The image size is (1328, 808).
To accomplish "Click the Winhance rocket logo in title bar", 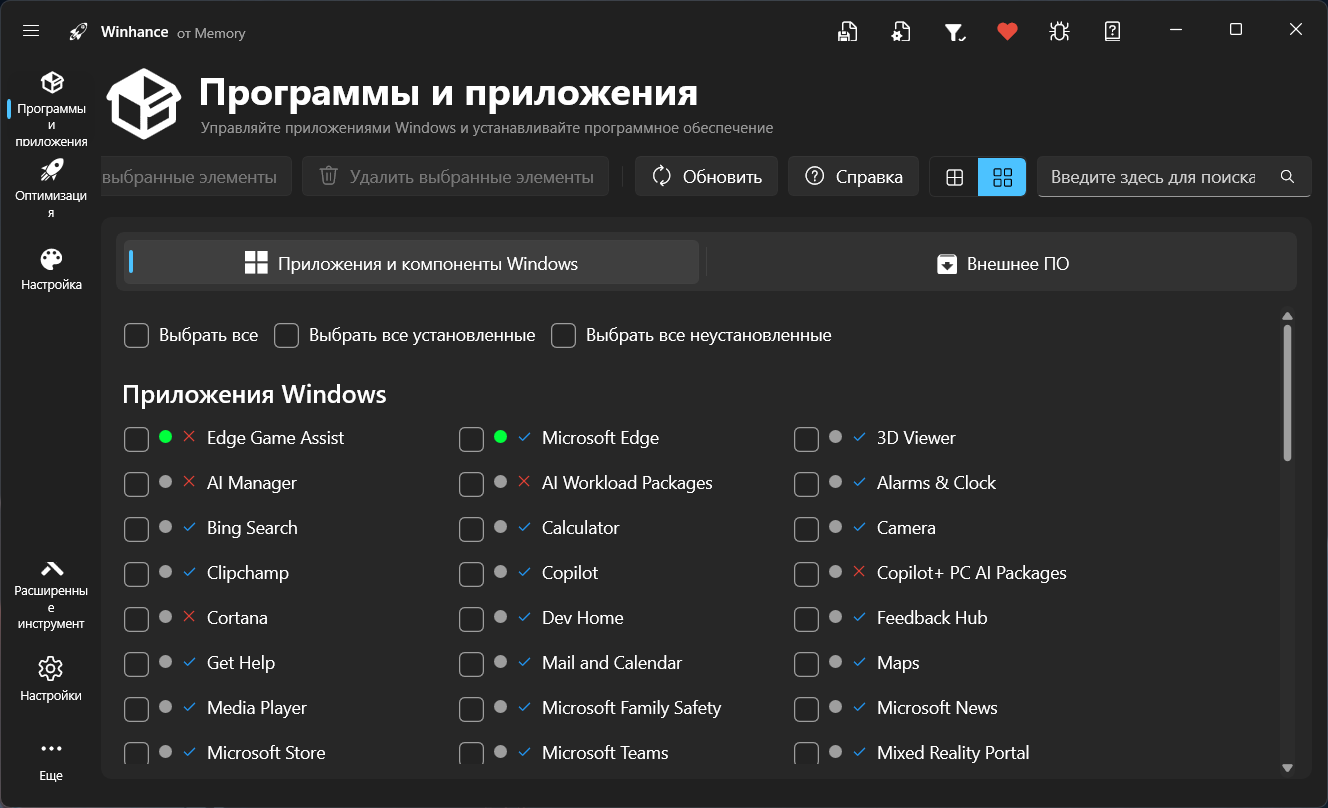I will tap(78, 32).
